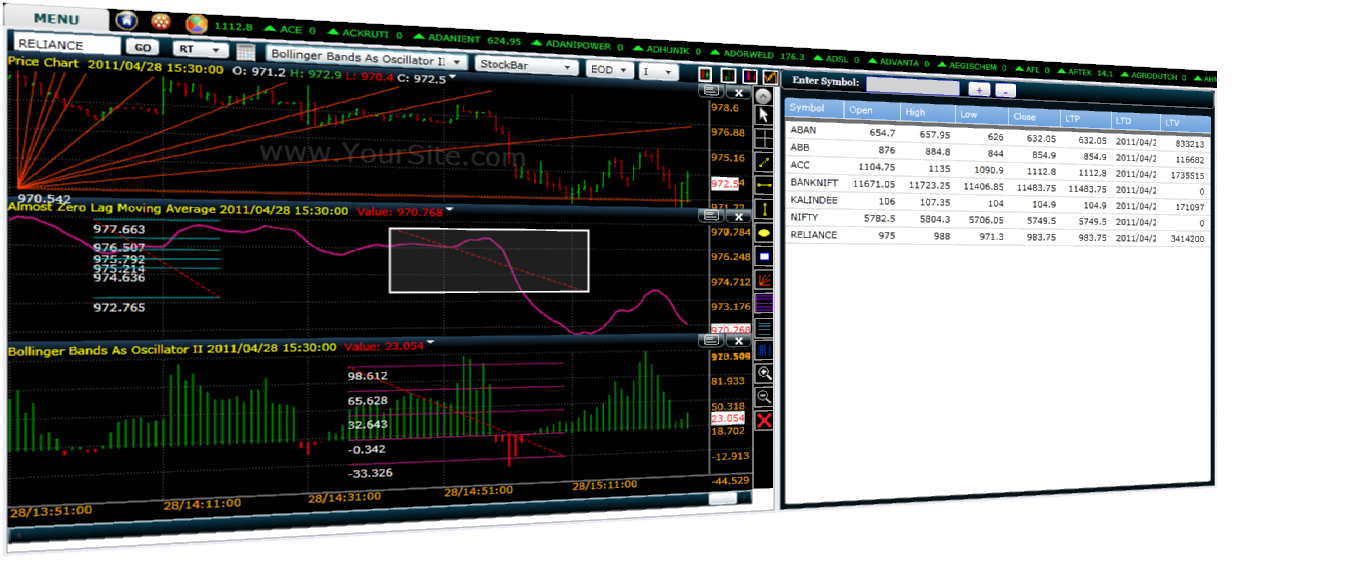Select the yellow ellipse drawing tool
1360x562 pixels.
[764, 232]
